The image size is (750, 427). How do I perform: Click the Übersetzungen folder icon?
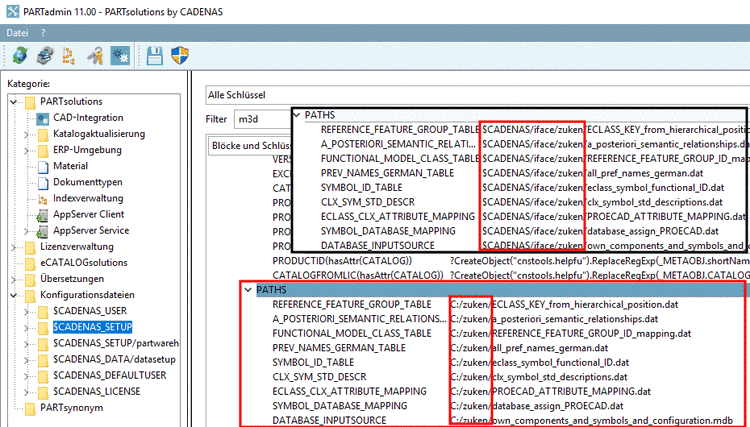click(x=31, y=280)
